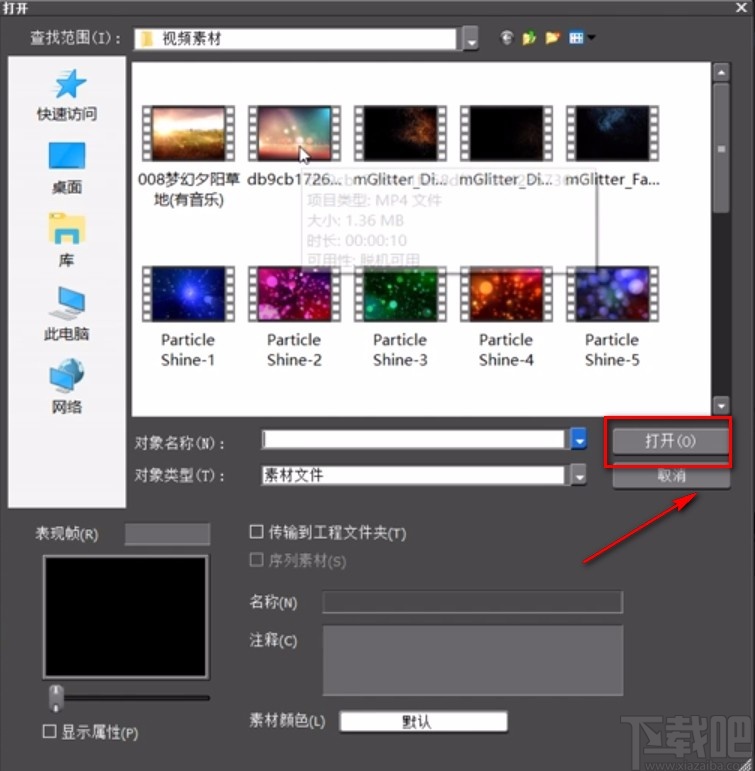Enable the 显示属性 checkbox
Image resolution: width=755 pixels, height=771 pixels.
[x=49, y=732]
